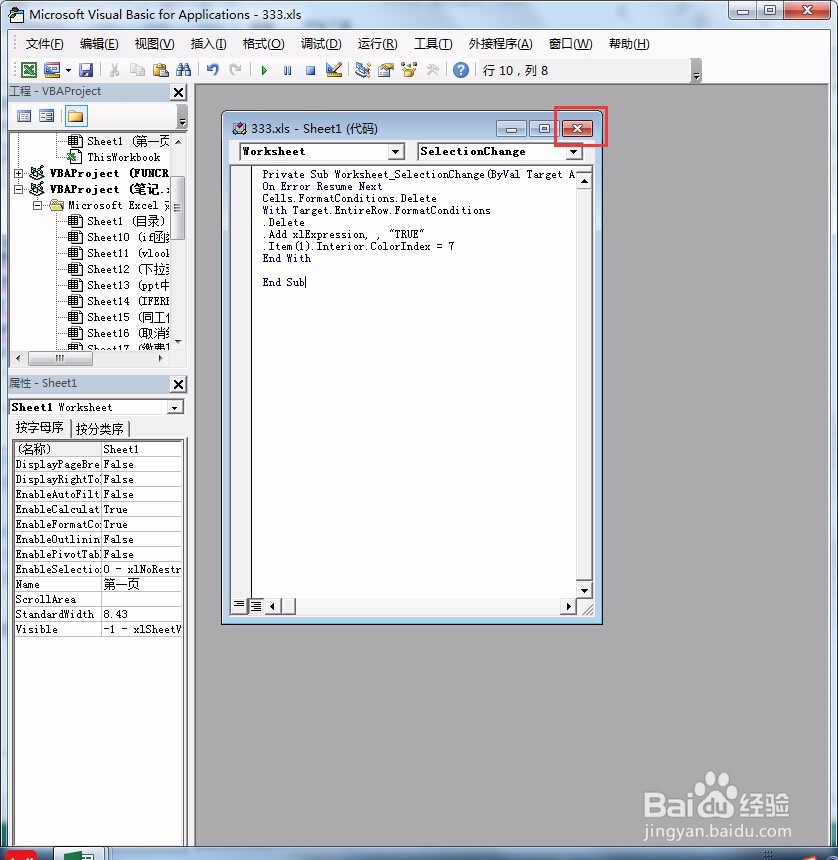Click the View Microsoft Excel toolbar icon
Image resolution: width=838 pixels, height=860 pixels.
[29, 70]
